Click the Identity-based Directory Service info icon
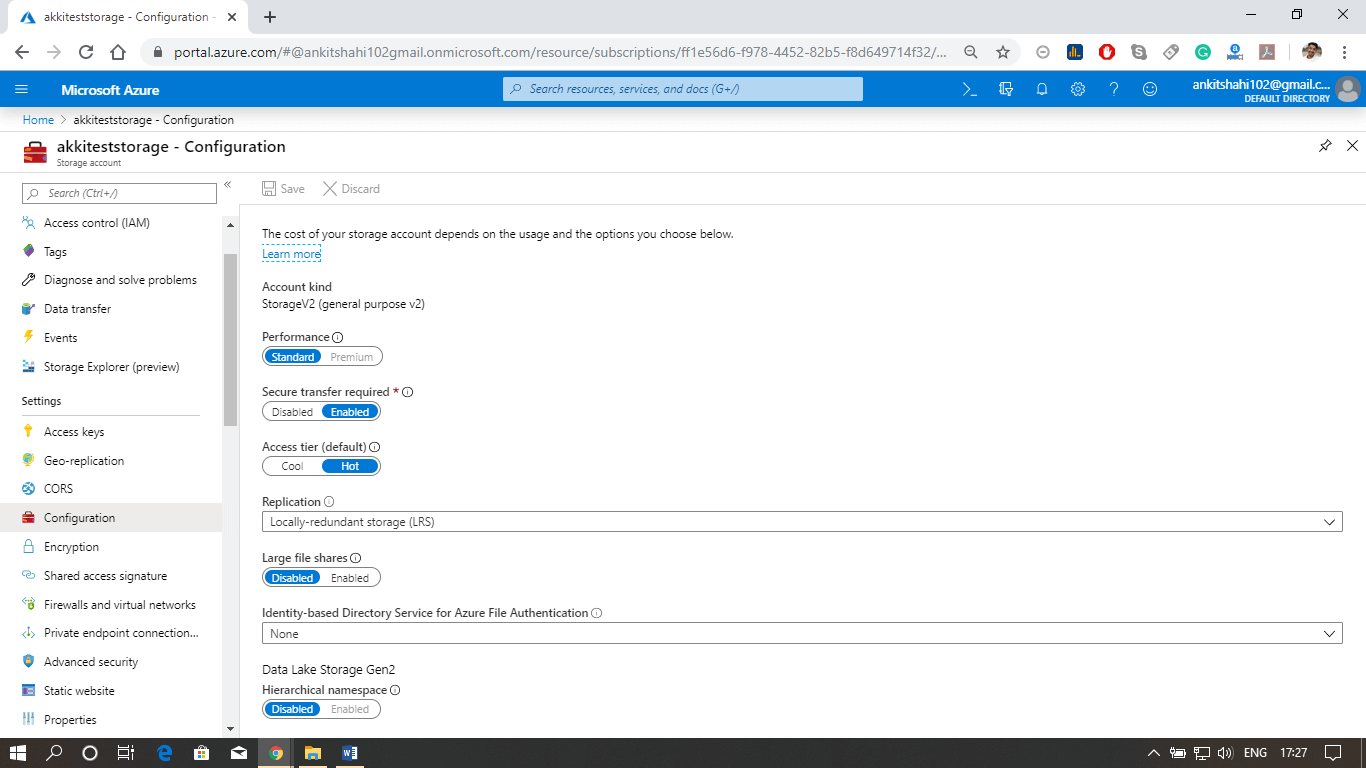This screenshot has height=768, width=1366. click(597, 613)
